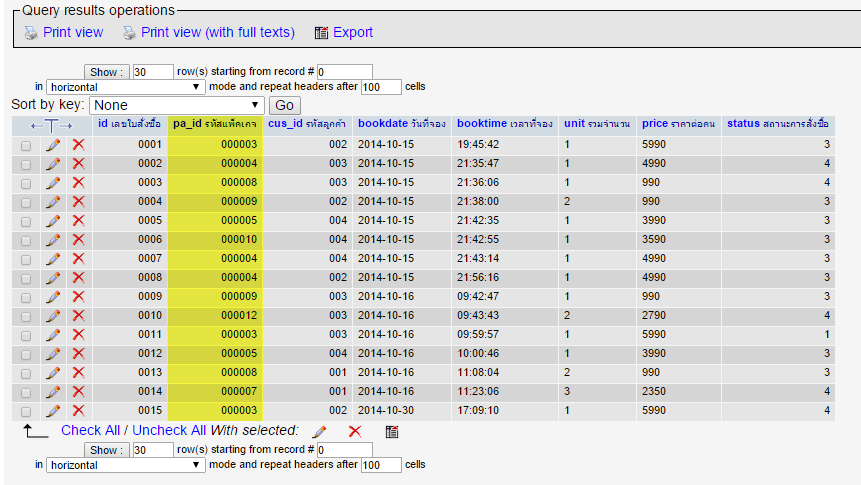Viewport: 861px width, 485px height.
Task: Check the checkbox for row 0015
Action: pos(26,411)
